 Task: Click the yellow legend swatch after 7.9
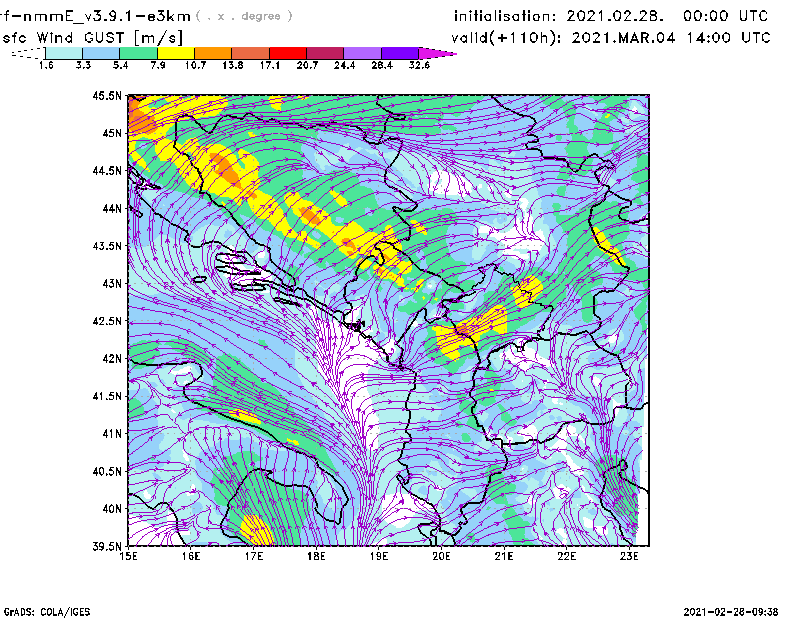tap(176, 53)
